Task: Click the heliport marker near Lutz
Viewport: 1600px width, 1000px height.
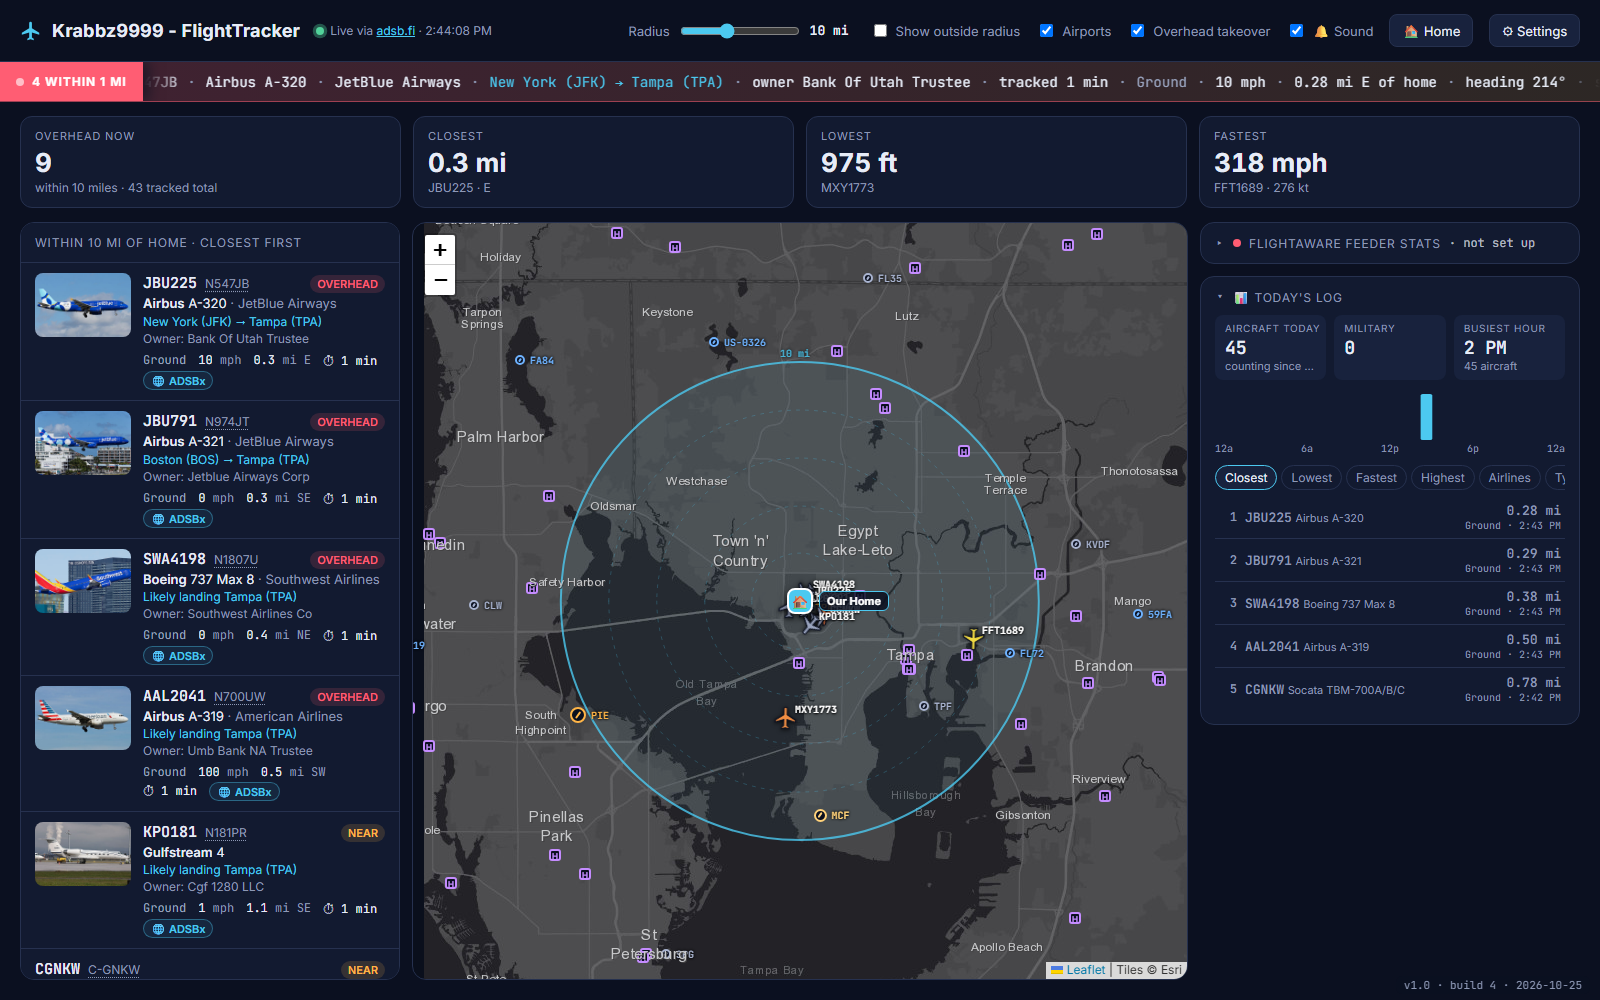Action: (915, 268)
